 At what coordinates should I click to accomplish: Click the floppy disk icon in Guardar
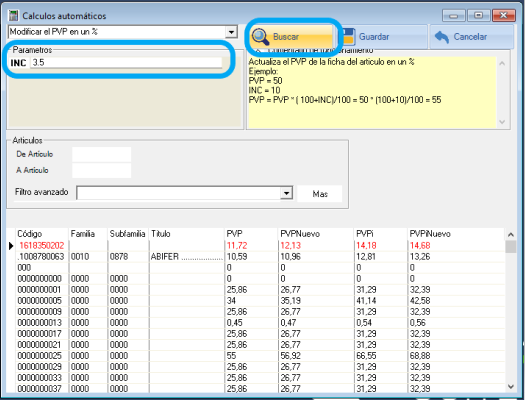(348, 36)
